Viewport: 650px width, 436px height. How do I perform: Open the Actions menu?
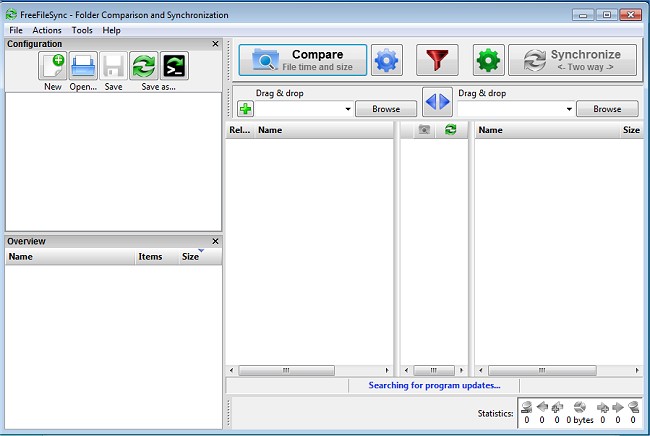point(47,30)
